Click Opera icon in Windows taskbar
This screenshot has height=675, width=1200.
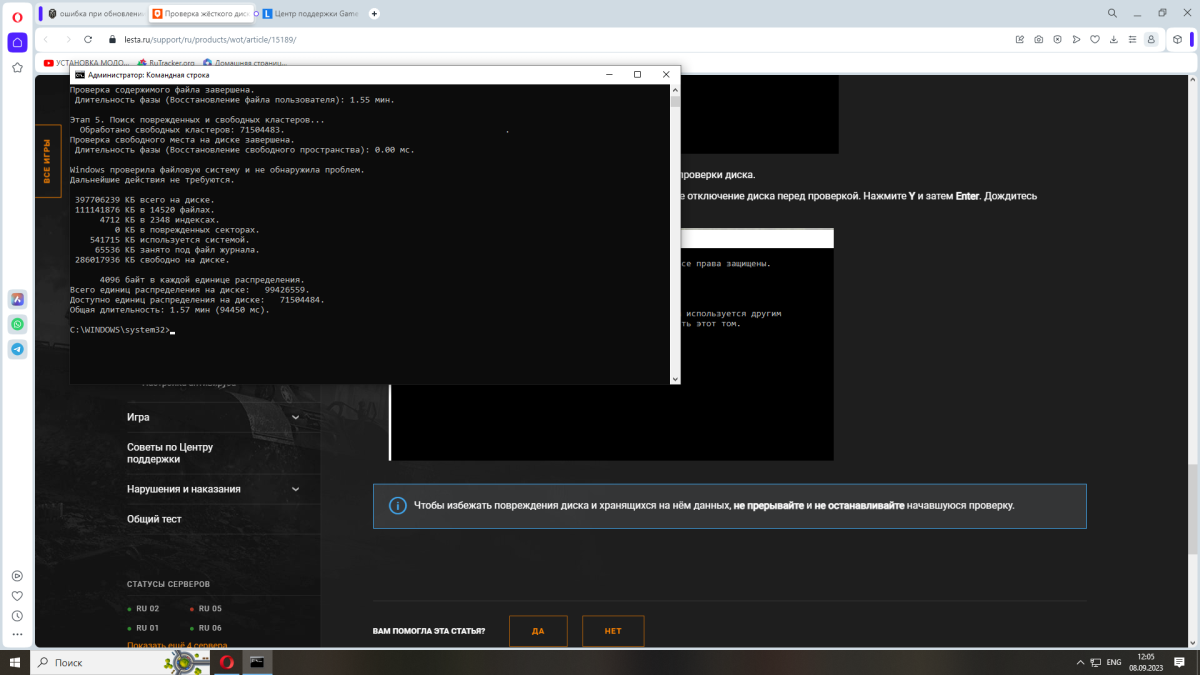pyautogui.click(x=228, y=662)
